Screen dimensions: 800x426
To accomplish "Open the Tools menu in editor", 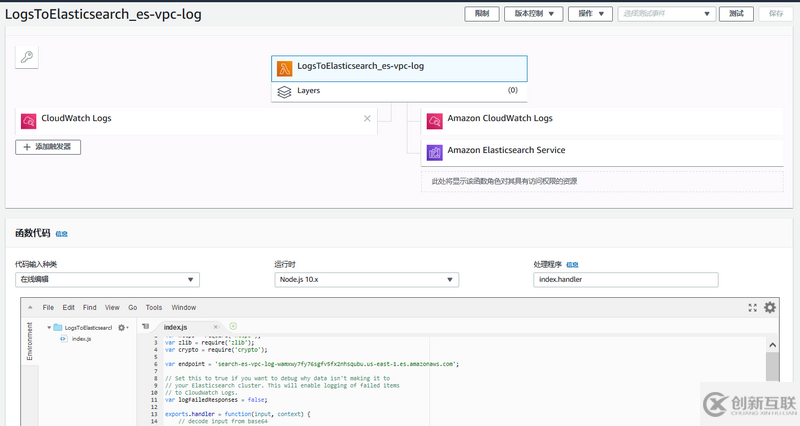I will (x=154, y=308).
